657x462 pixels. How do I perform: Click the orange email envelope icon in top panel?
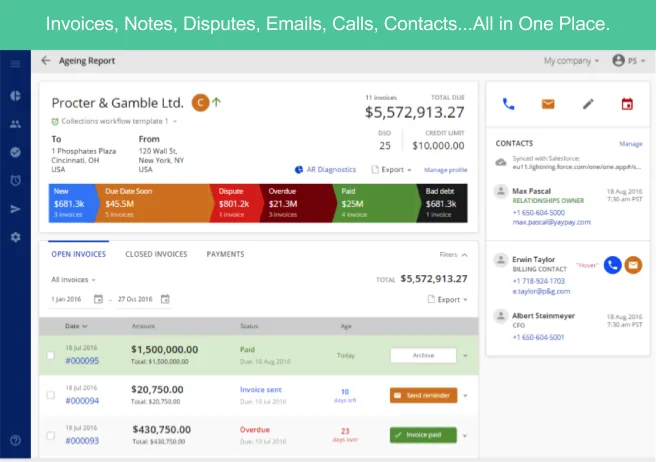click(x=548, y=104)
